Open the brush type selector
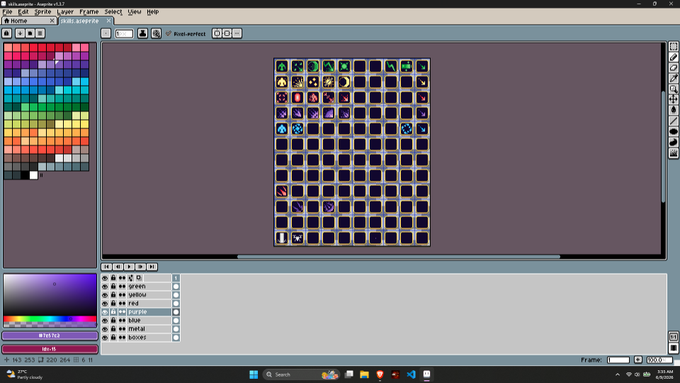 106,33
